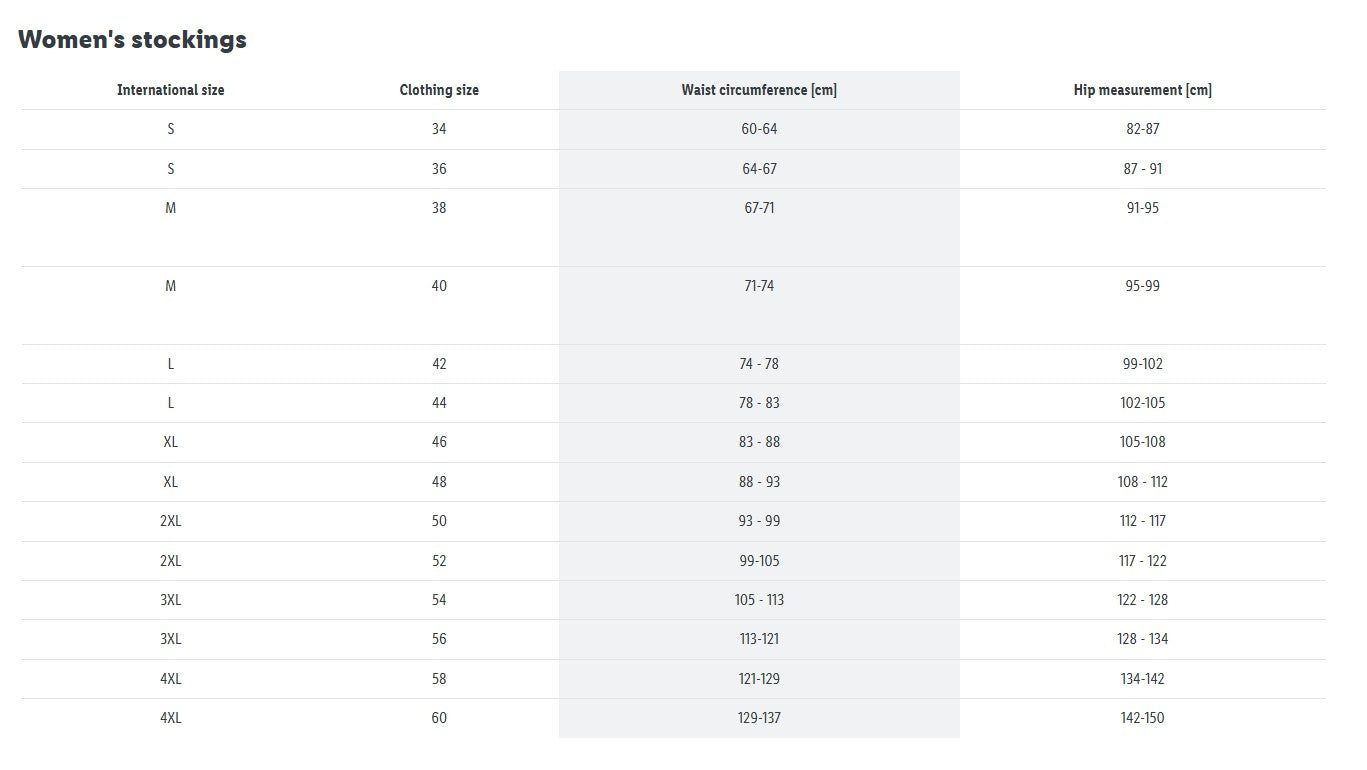
Task: Select clothing size 46 cell
Action: pyautogui.click(x=439, y=442)
